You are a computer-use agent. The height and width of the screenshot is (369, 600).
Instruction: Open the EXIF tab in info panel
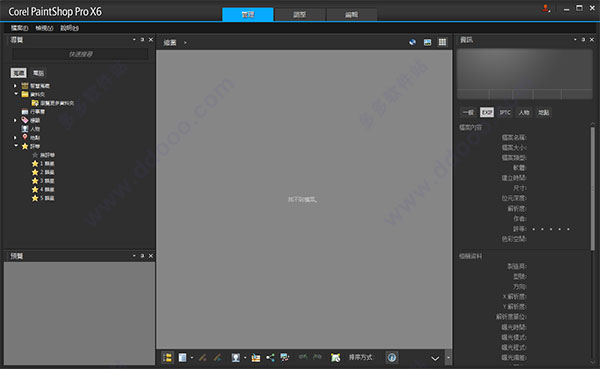487,112
